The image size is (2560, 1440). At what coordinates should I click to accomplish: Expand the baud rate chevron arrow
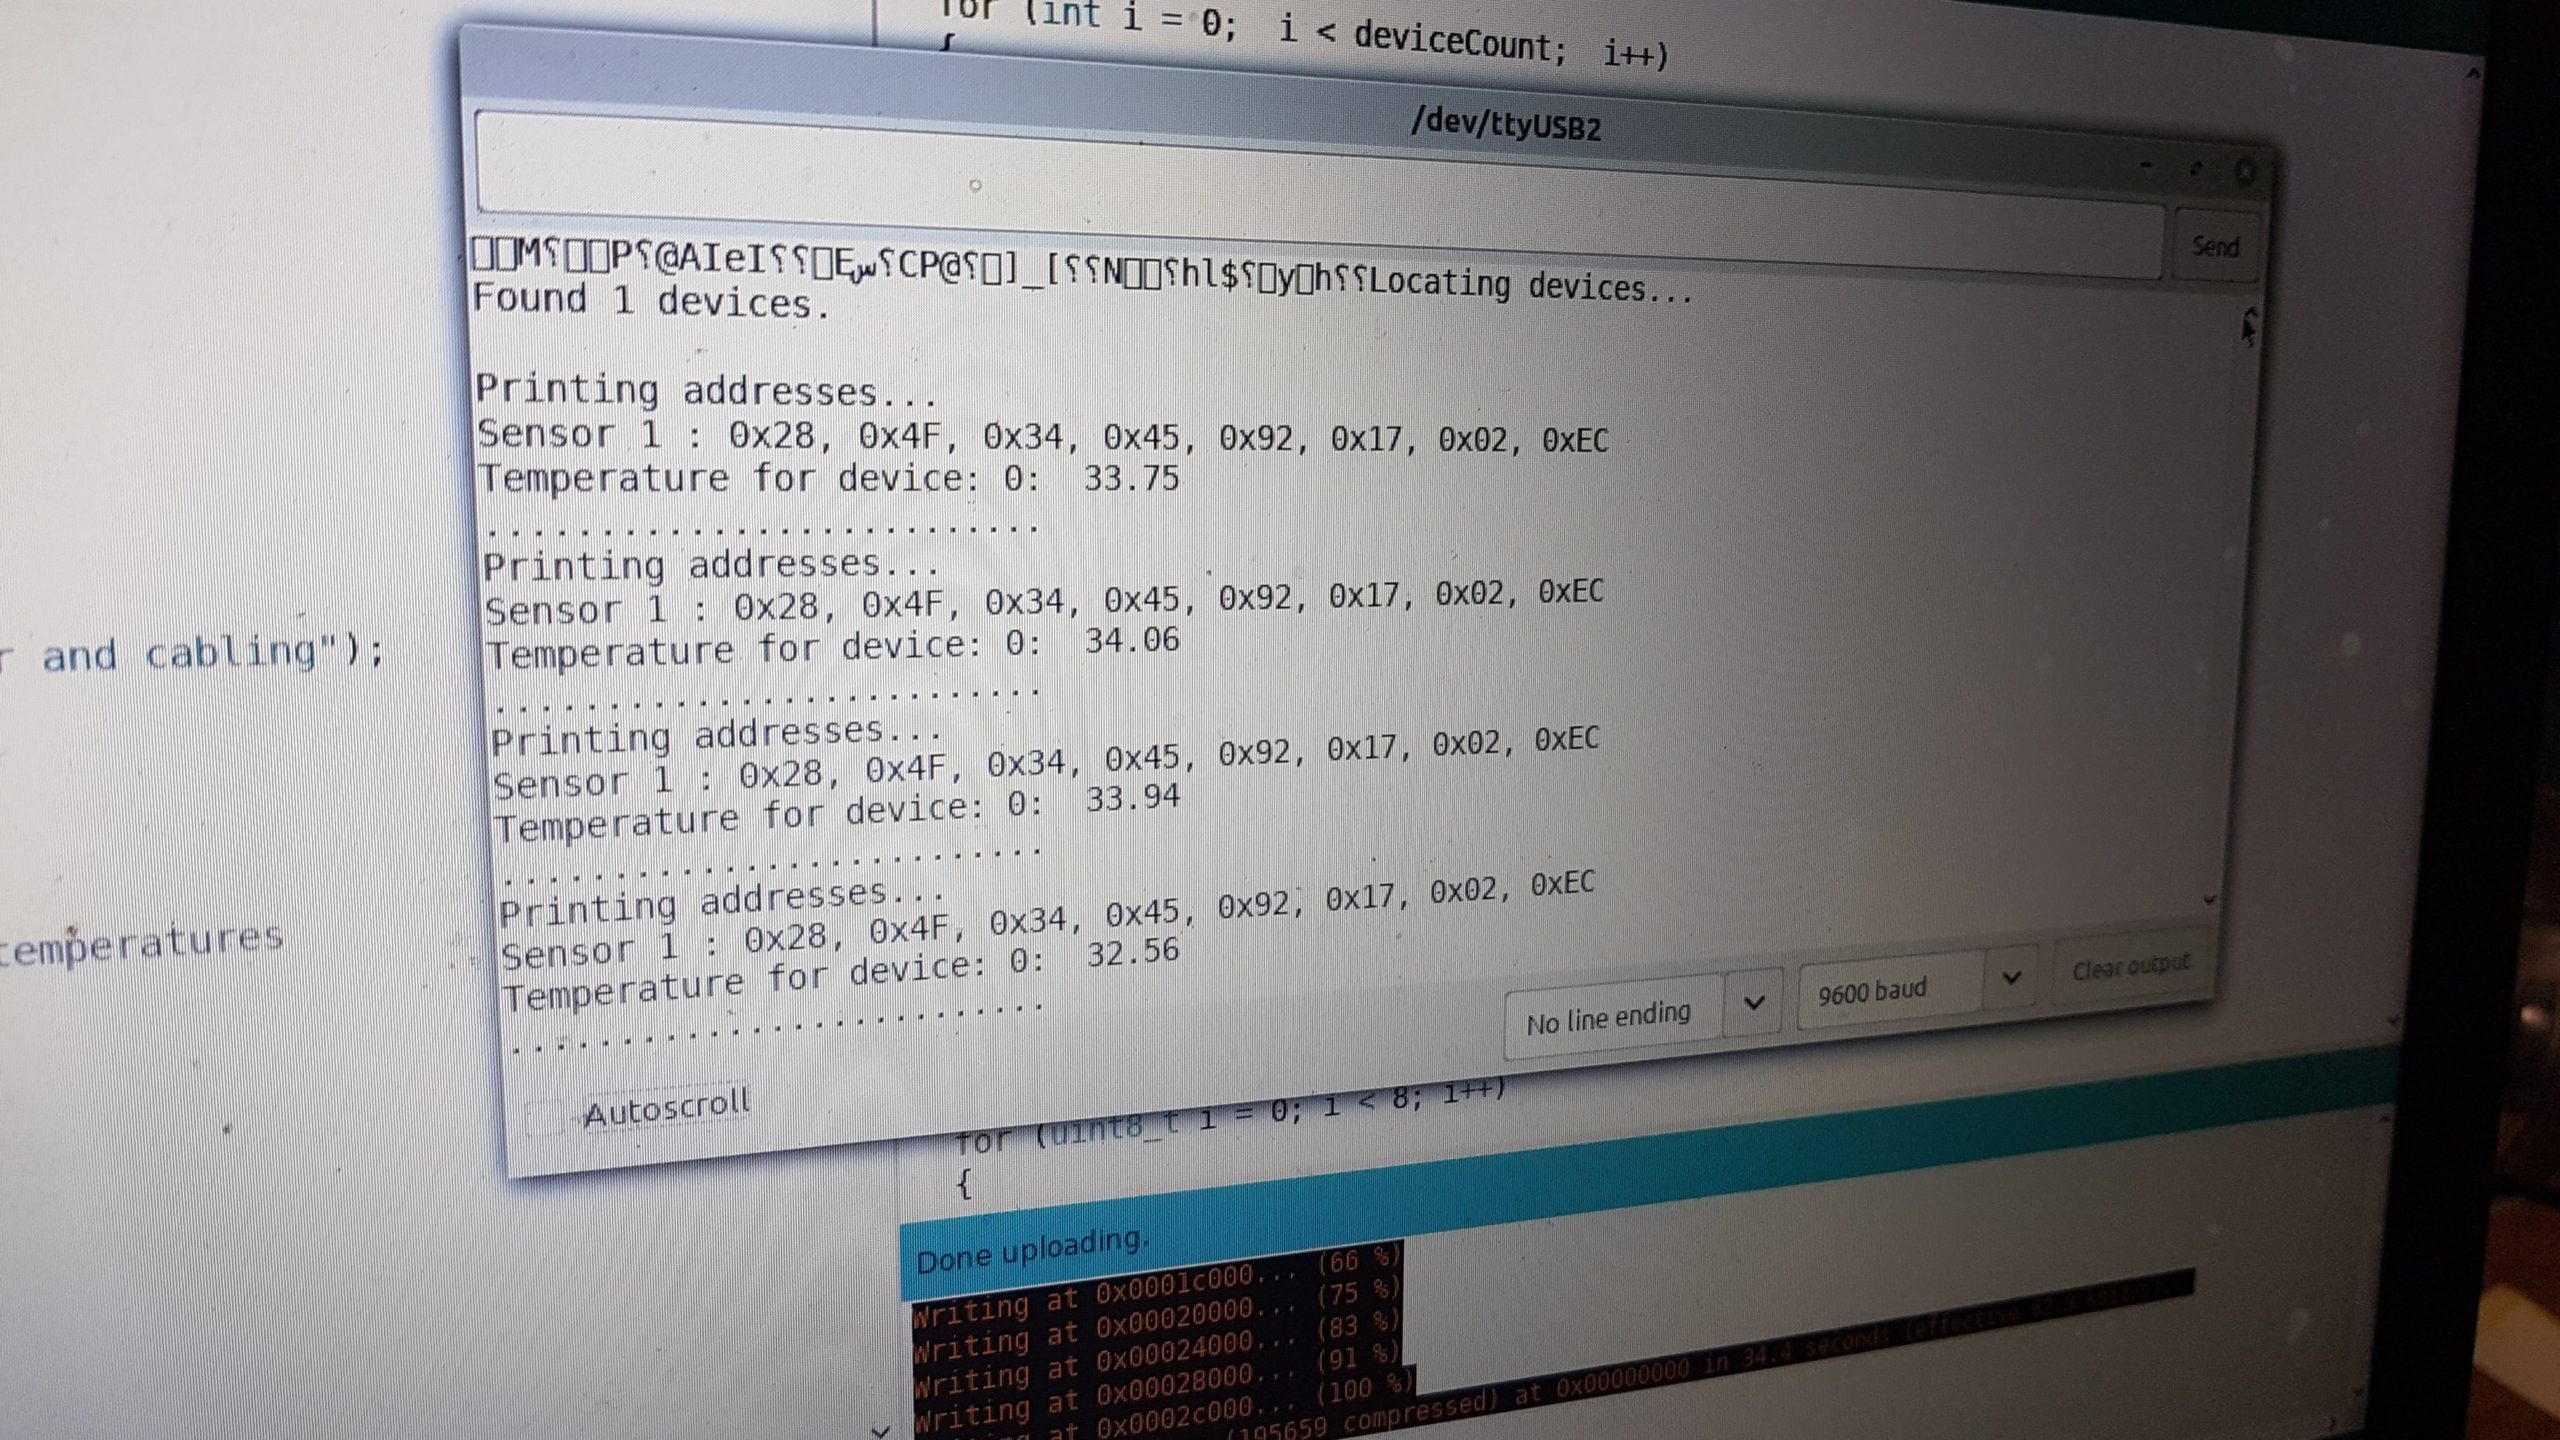[2011, 976]
